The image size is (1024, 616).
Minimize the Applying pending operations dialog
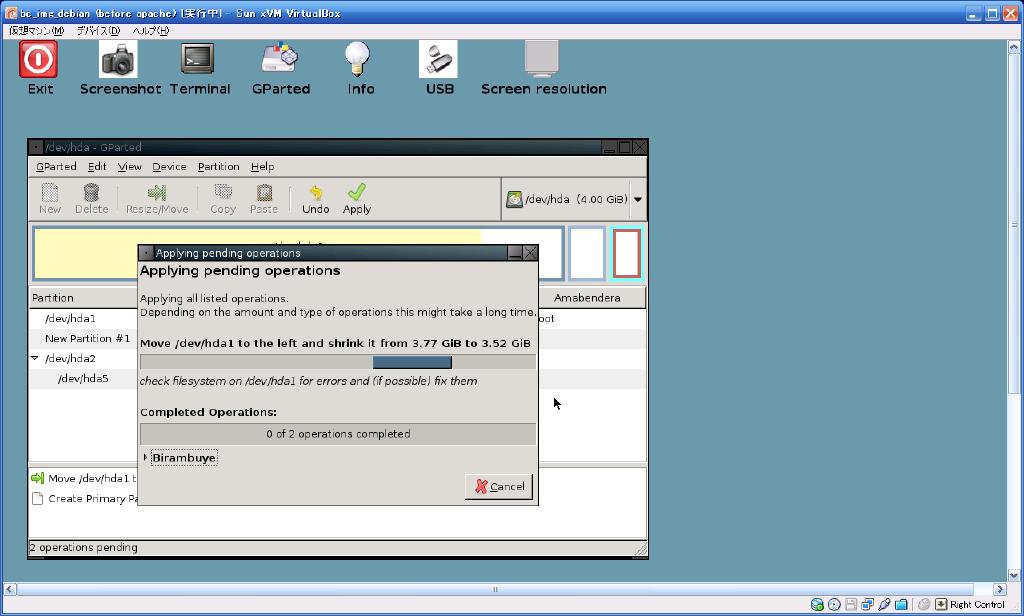pos(515,253)
